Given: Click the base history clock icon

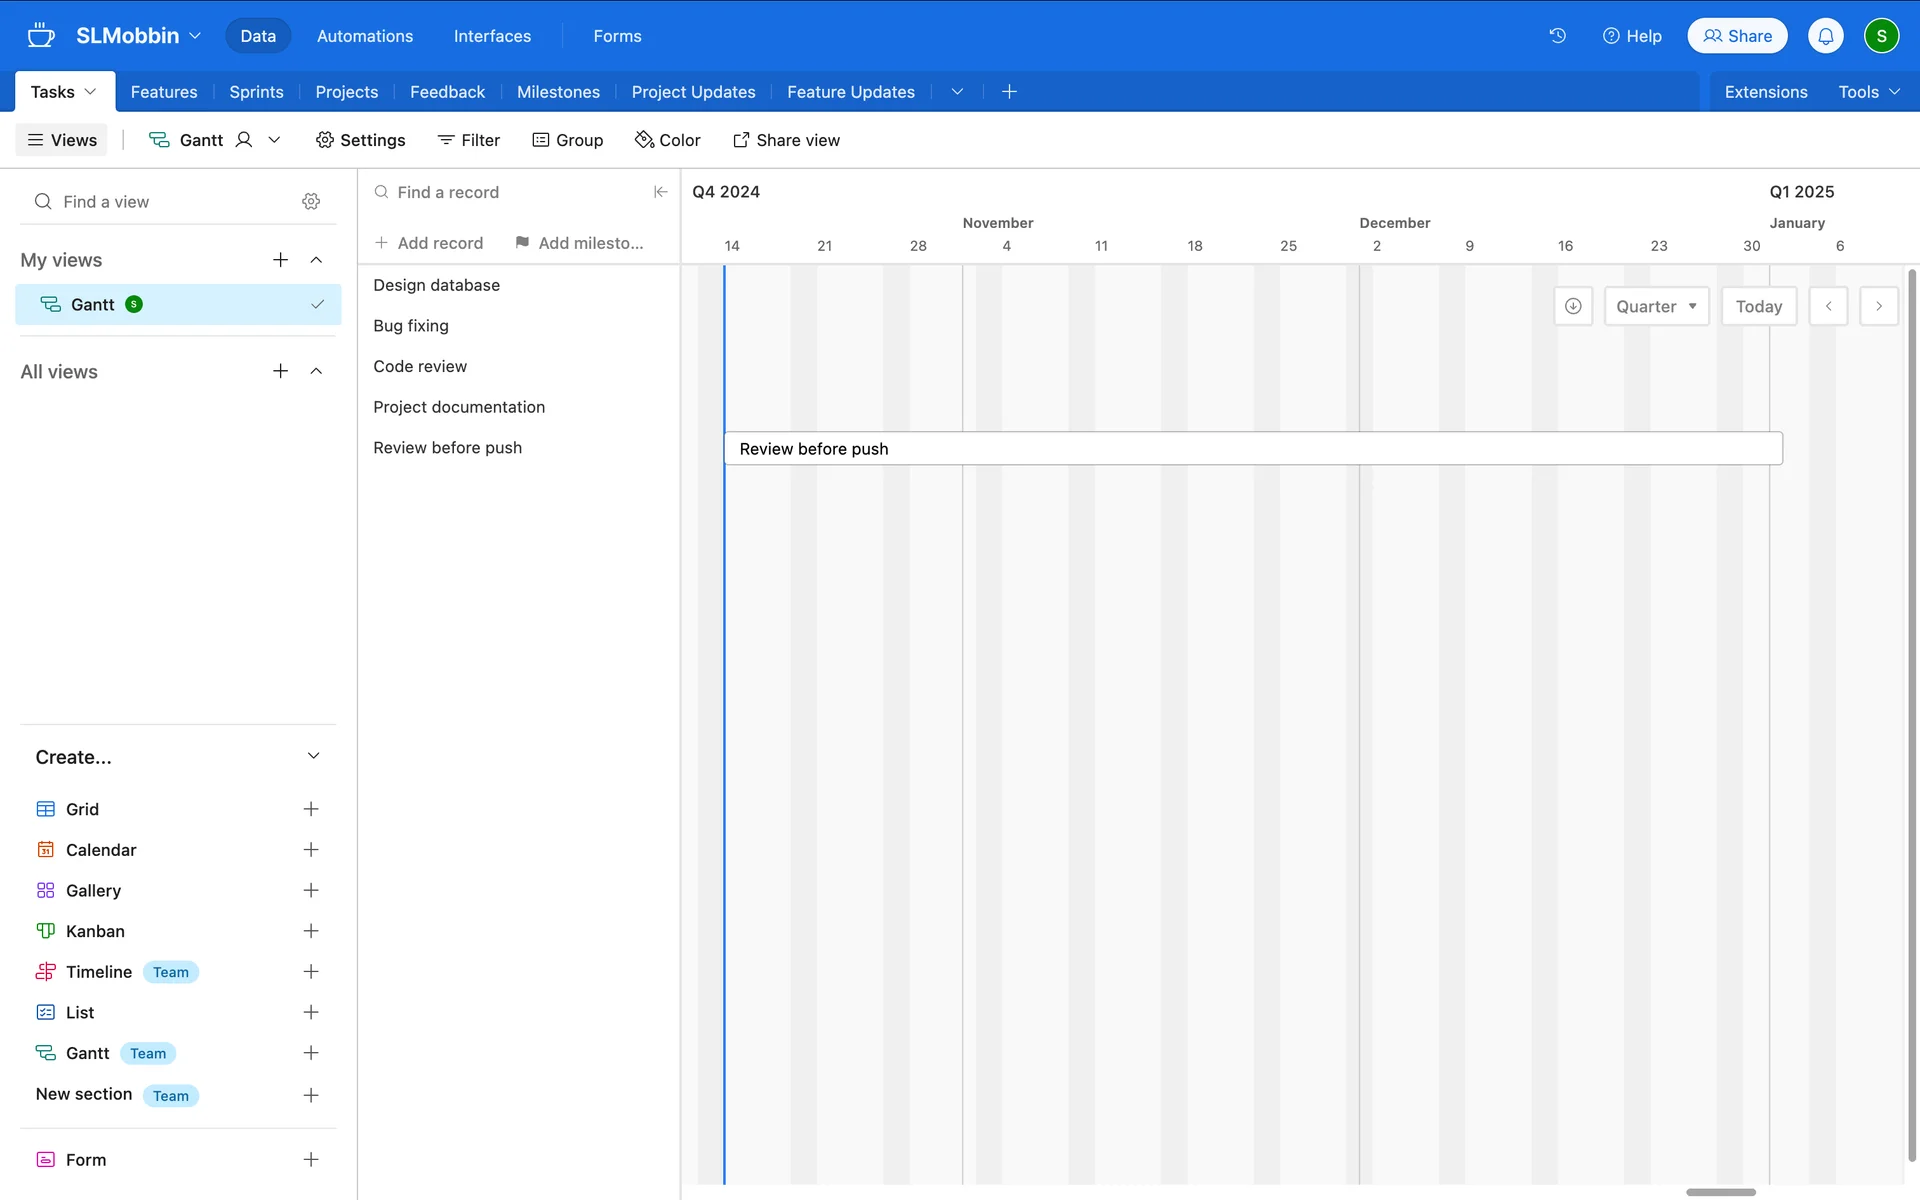Looking at the screenshot, I should coord(1557,36).
